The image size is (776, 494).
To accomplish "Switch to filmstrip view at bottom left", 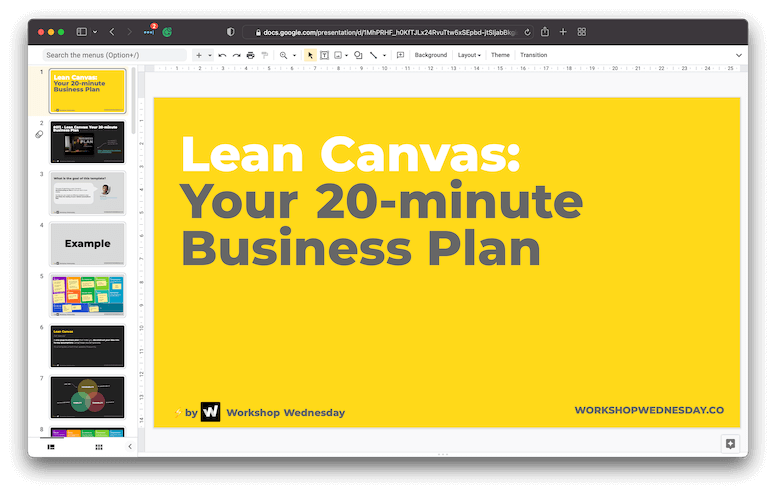I will 51,447.
